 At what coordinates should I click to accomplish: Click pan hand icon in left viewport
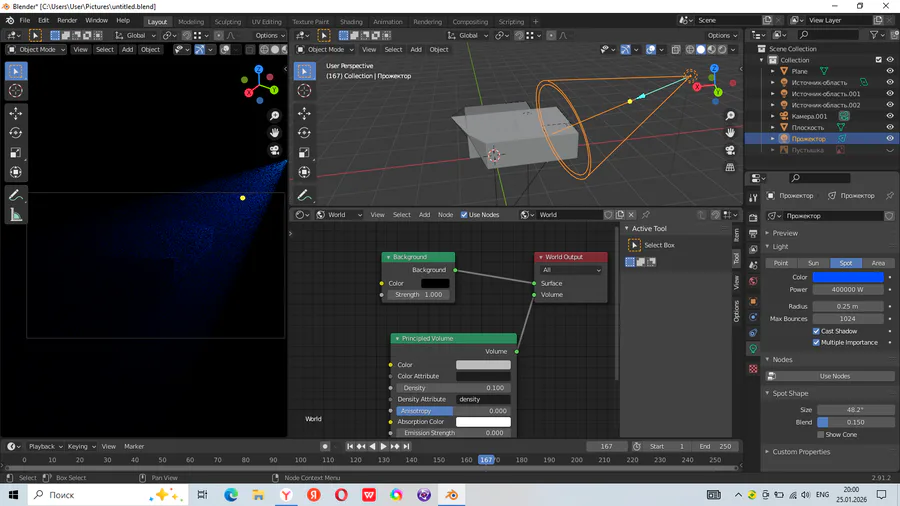pyautogui.click(x=274, y=133)
